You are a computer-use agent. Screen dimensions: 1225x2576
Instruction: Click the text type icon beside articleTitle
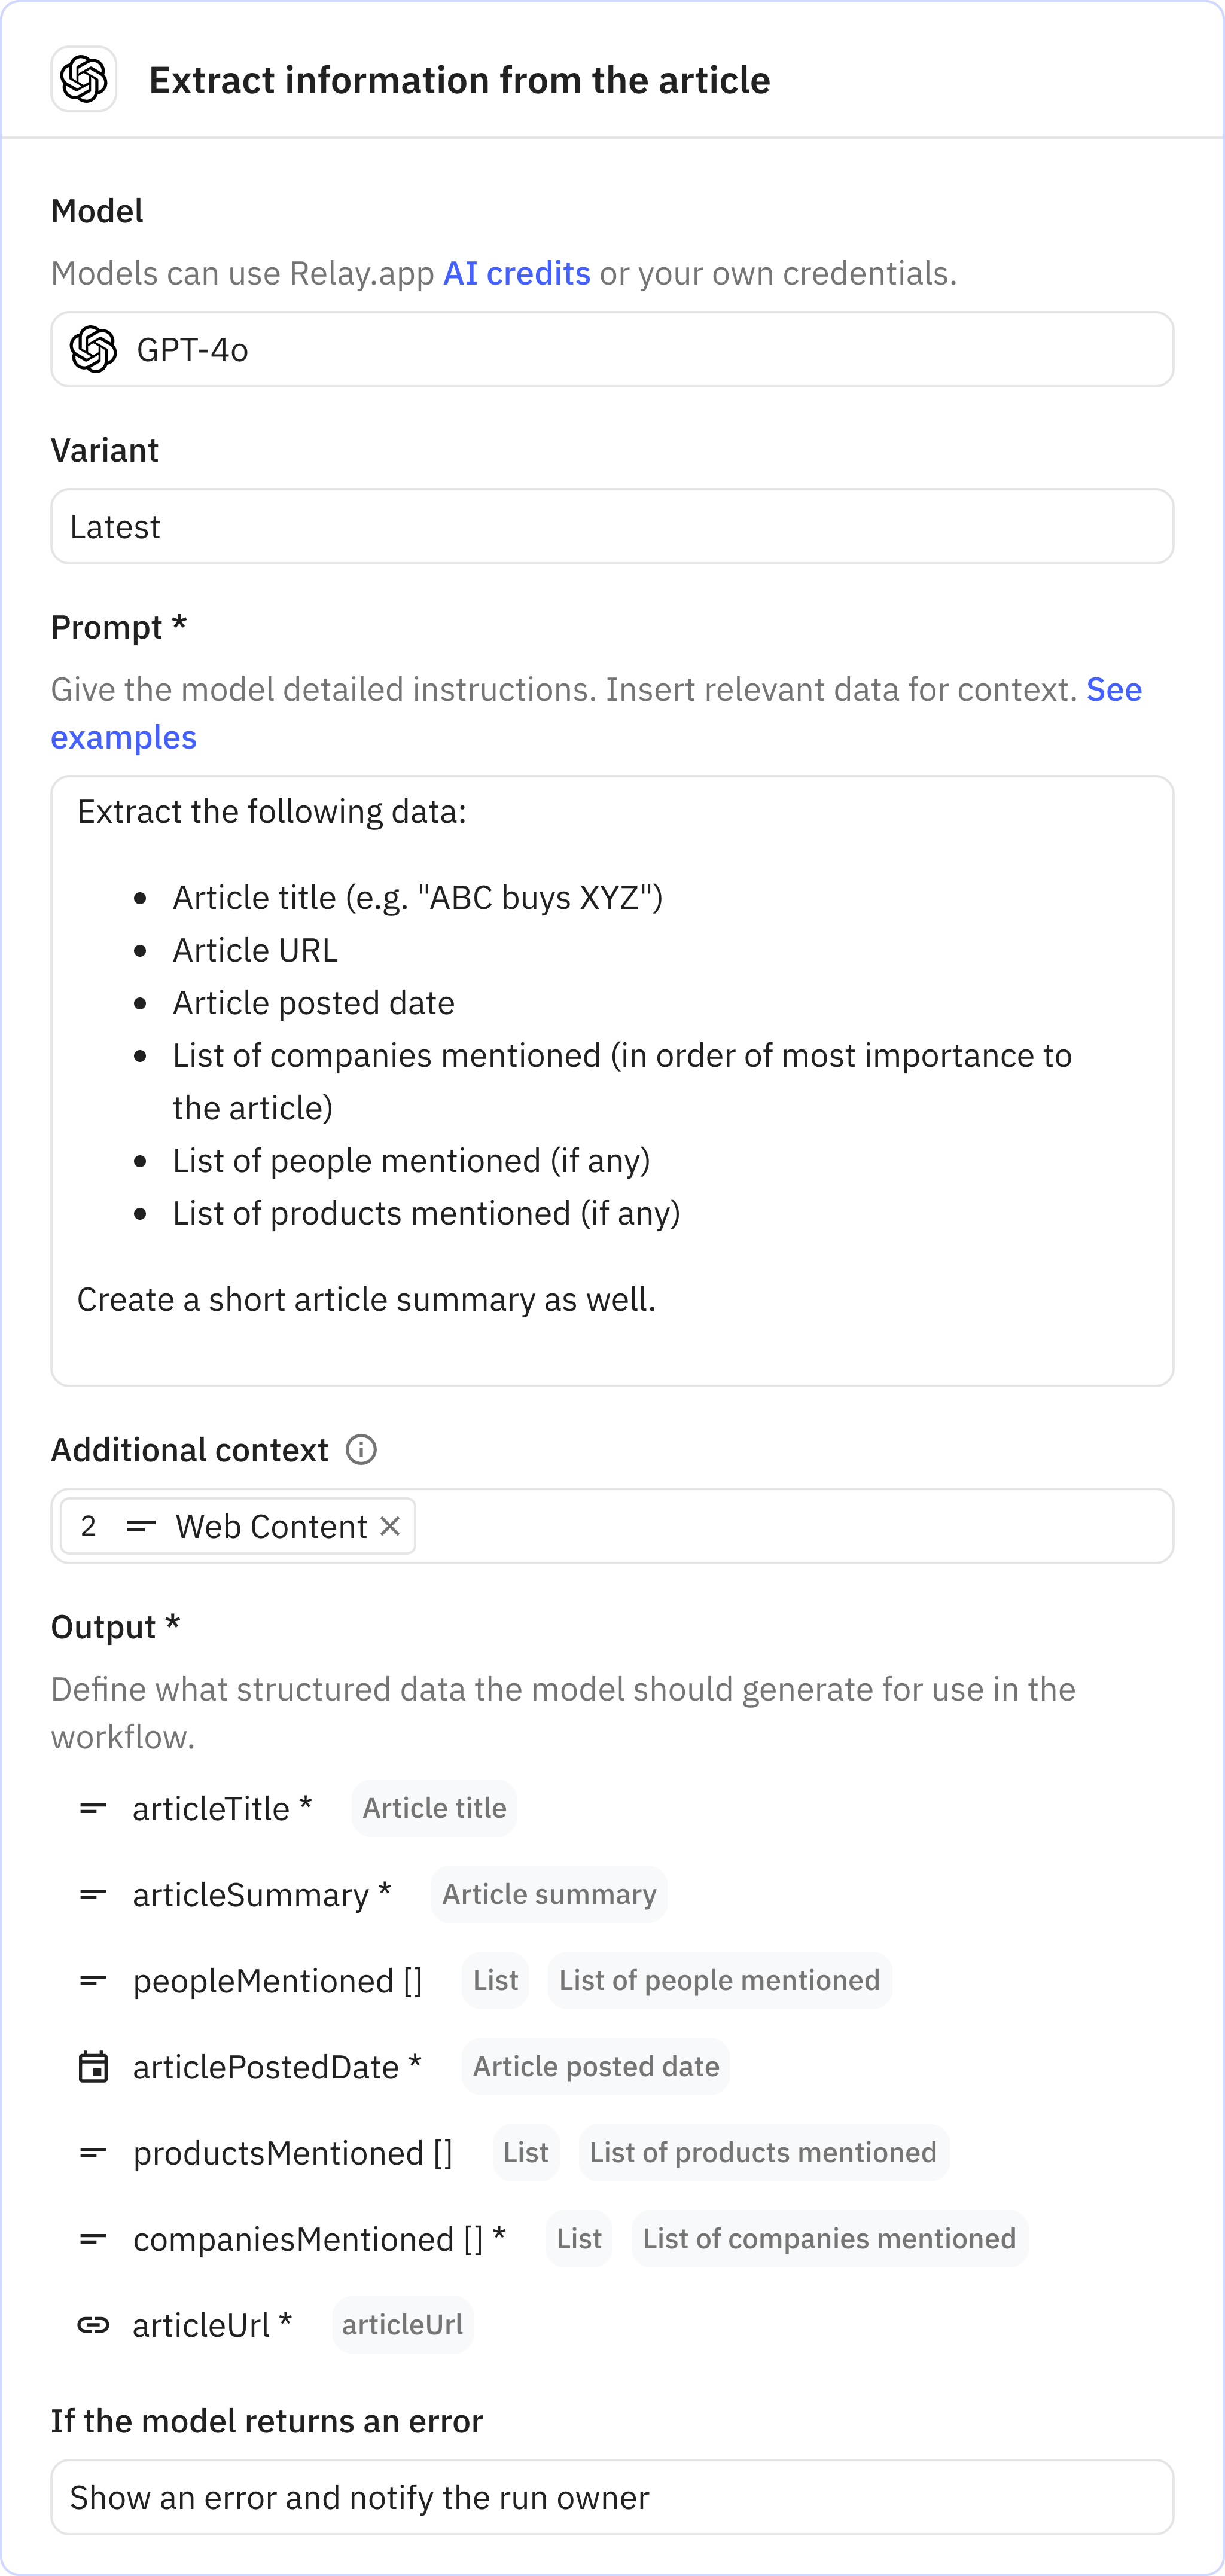[x=93, y=1808]
